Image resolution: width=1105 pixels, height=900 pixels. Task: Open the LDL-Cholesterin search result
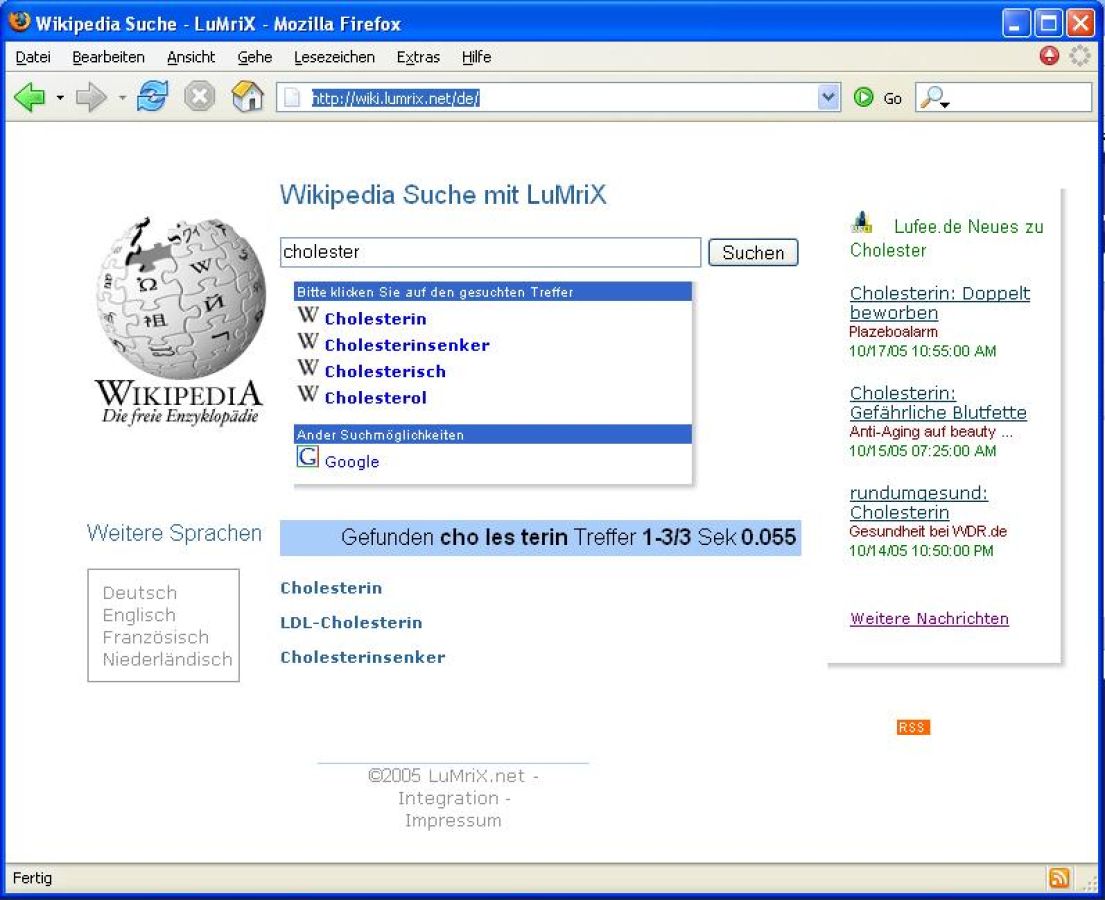(x=351, y=622)
